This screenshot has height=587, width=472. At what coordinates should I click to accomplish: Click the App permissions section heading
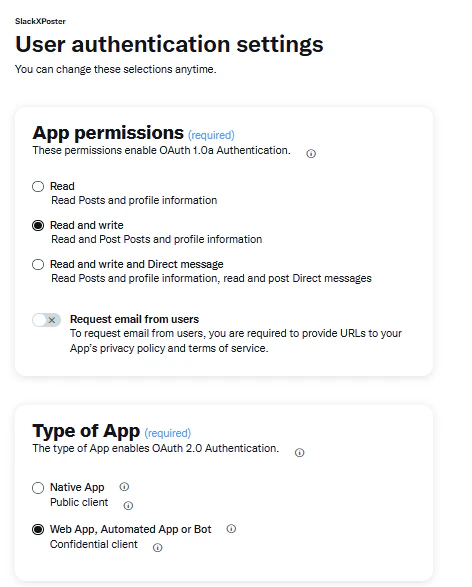(108, 133)
